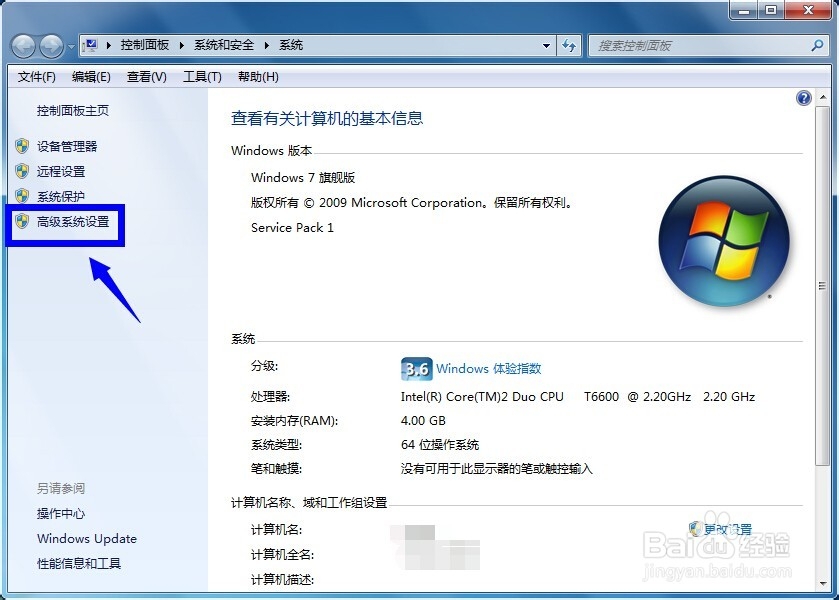Viewport: 839px width, 600px height.
Task: Click shield icon beside 系统保护
Action: click(22, 196)
